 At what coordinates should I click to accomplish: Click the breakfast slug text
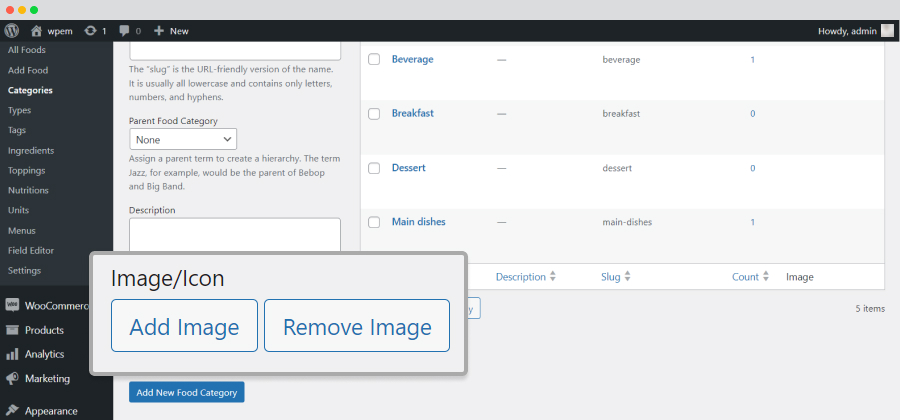tap(621, 114)
